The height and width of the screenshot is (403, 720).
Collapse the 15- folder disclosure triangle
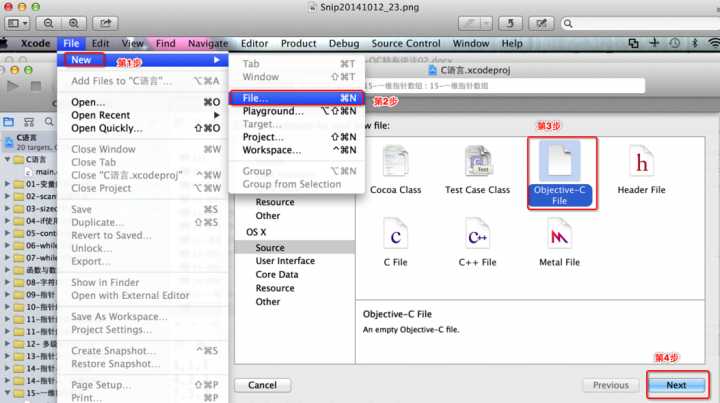coord(7,392)
